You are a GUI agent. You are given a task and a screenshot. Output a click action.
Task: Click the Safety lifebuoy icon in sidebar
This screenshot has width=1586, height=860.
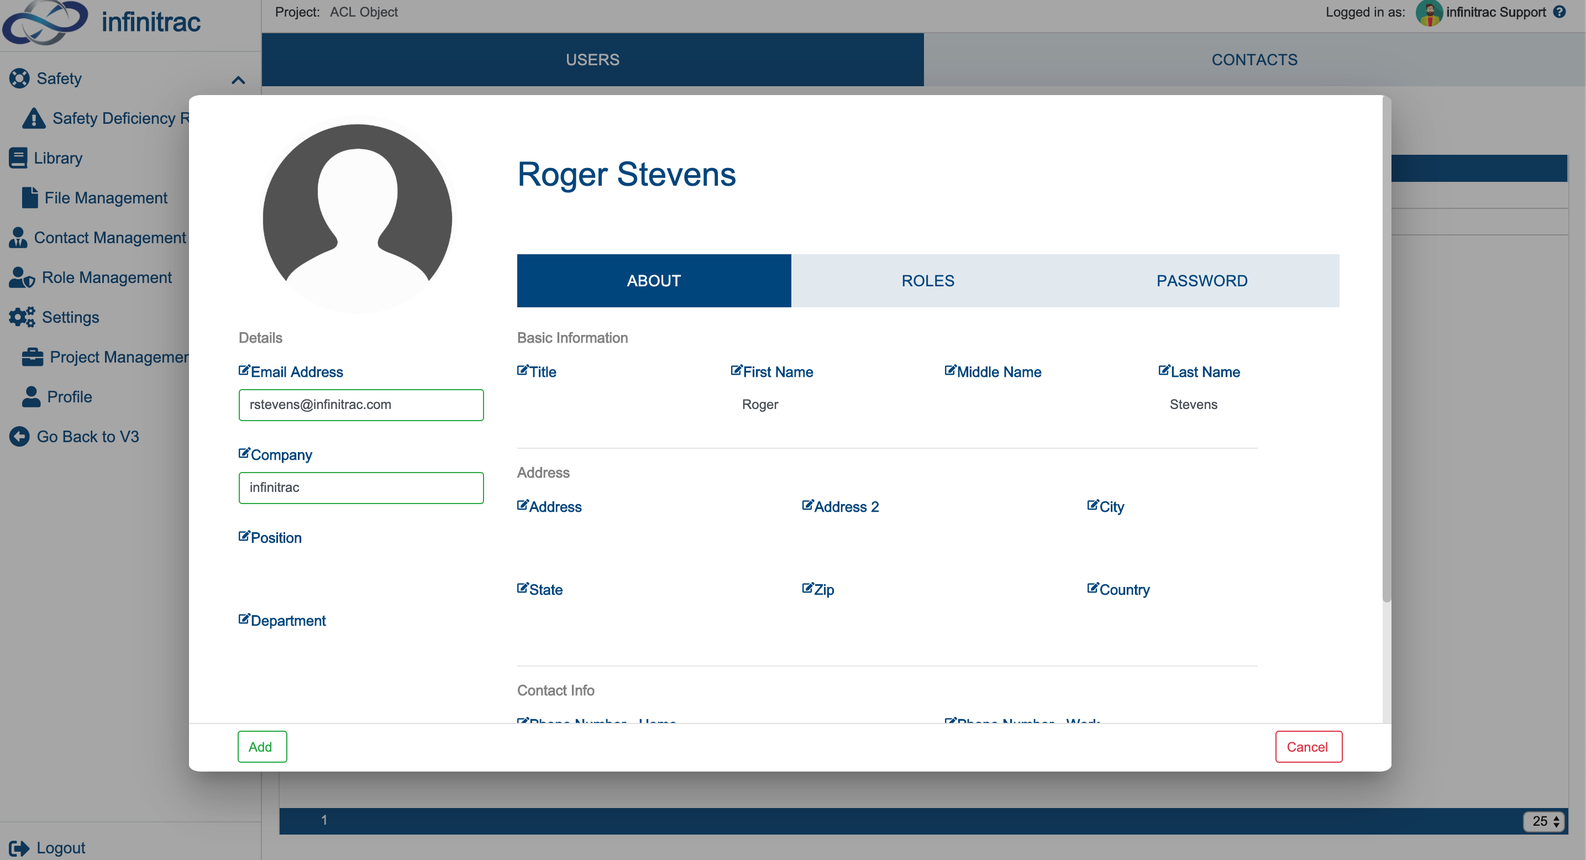(x=19, y=78)
